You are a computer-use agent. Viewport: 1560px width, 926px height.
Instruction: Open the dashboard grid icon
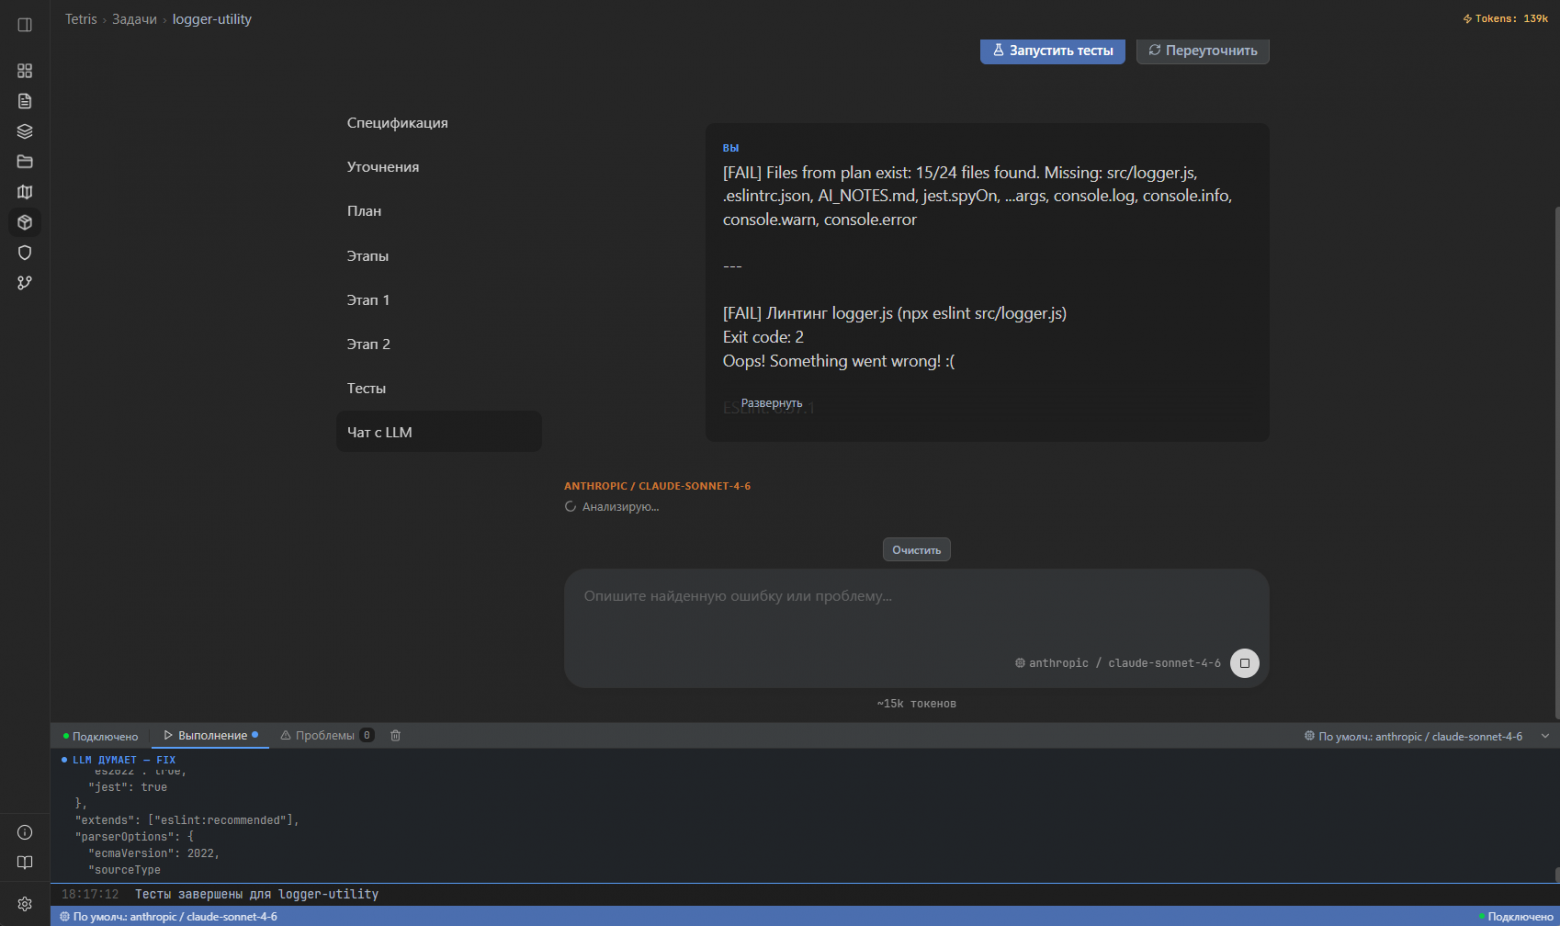[25, 71]
